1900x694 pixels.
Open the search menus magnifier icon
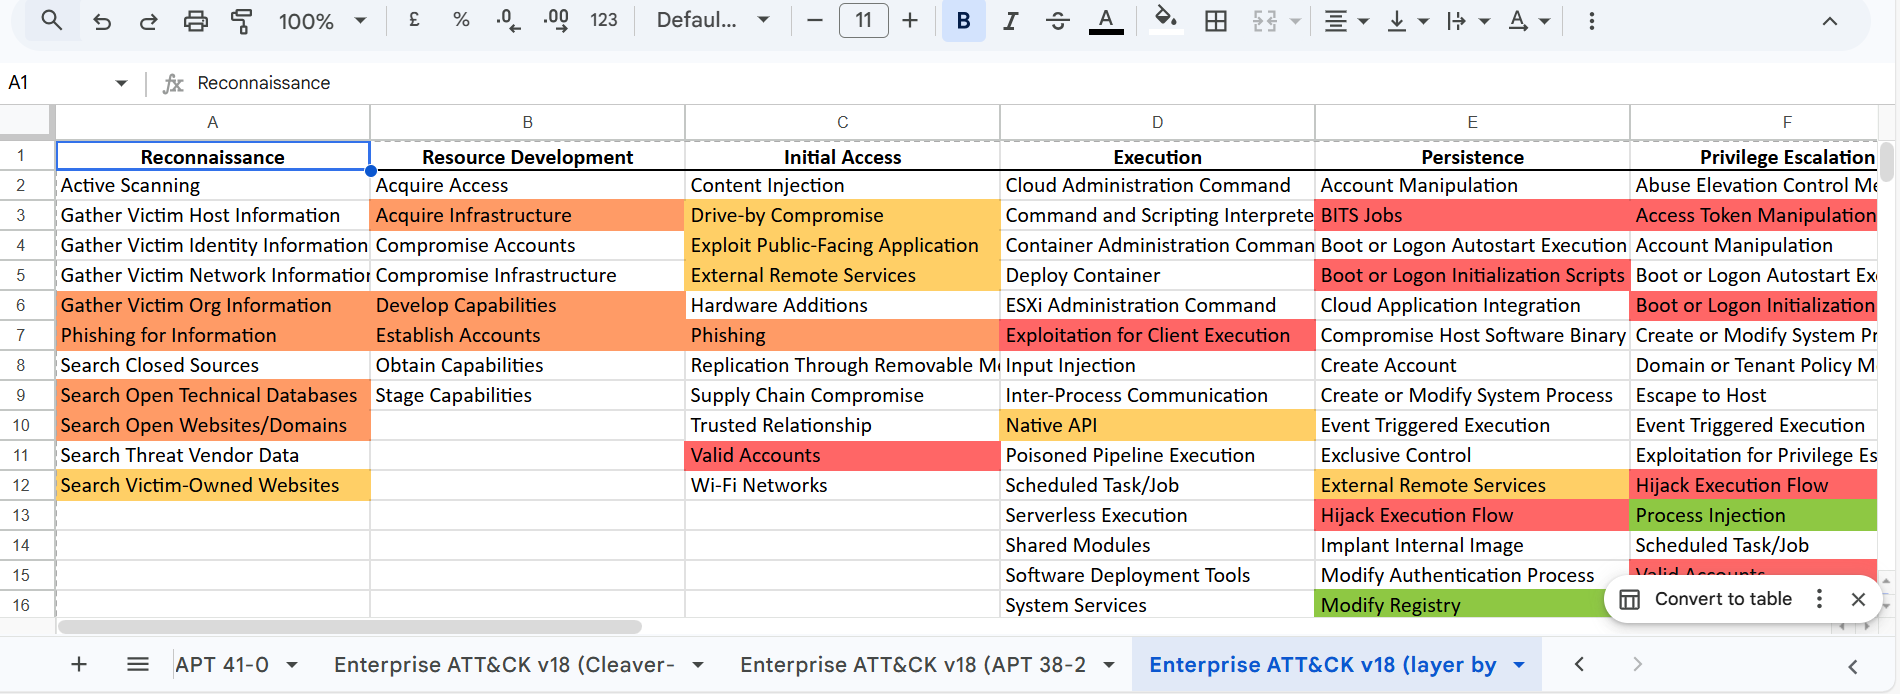click(51, 20)
